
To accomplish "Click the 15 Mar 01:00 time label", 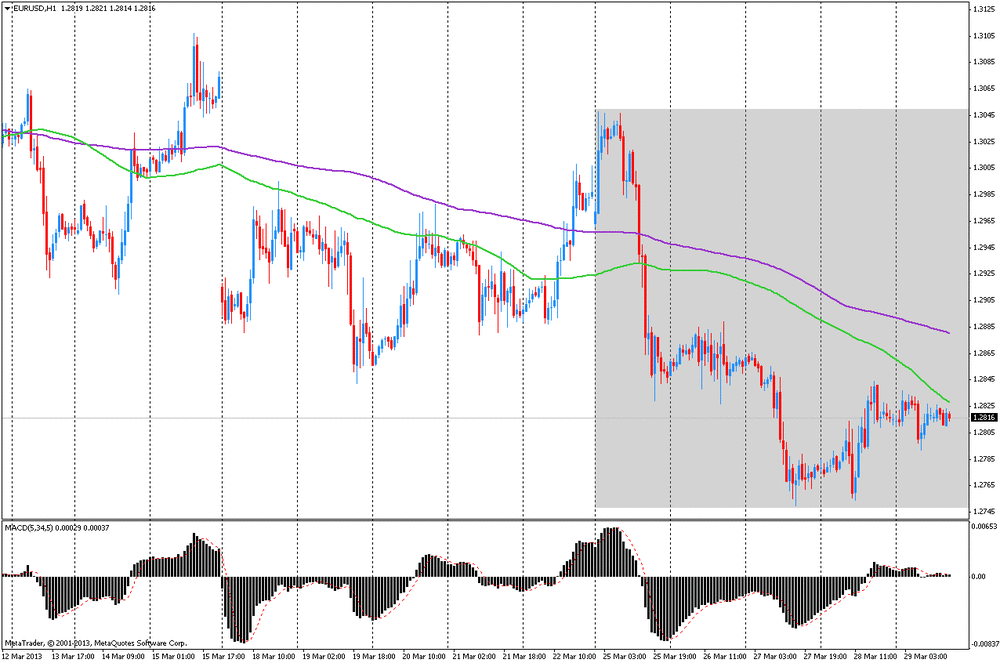I will point(172,656).
